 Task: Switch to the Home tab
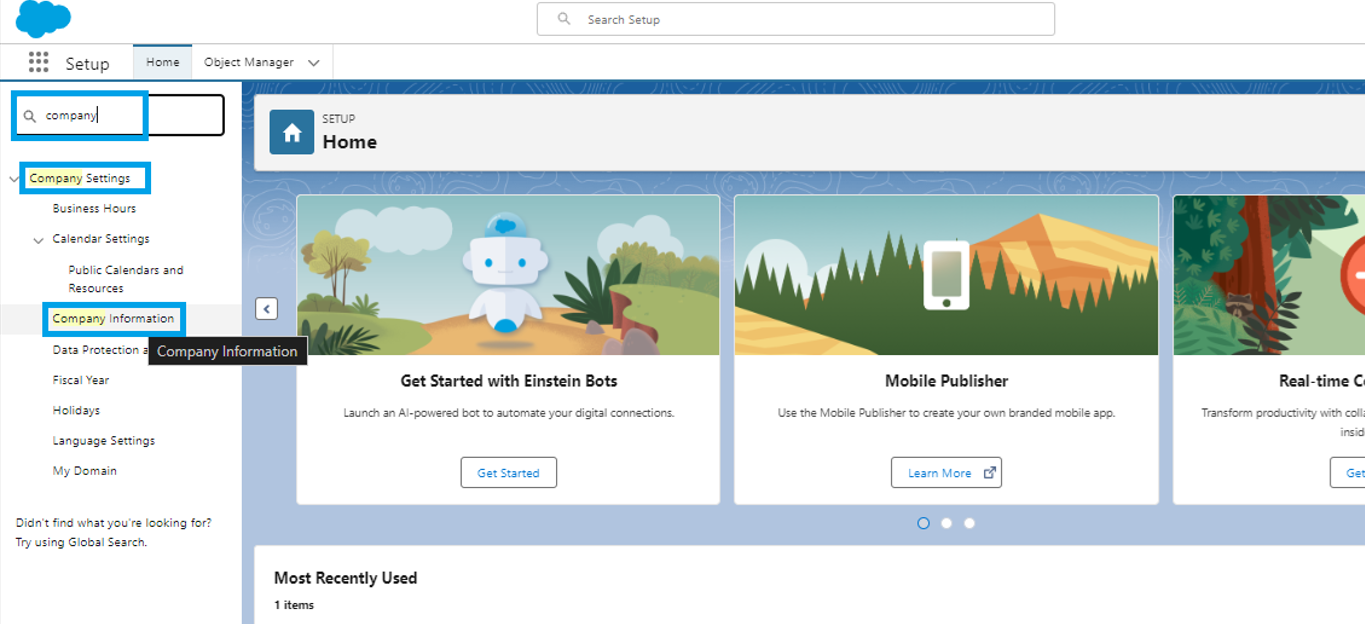point(163,62)
